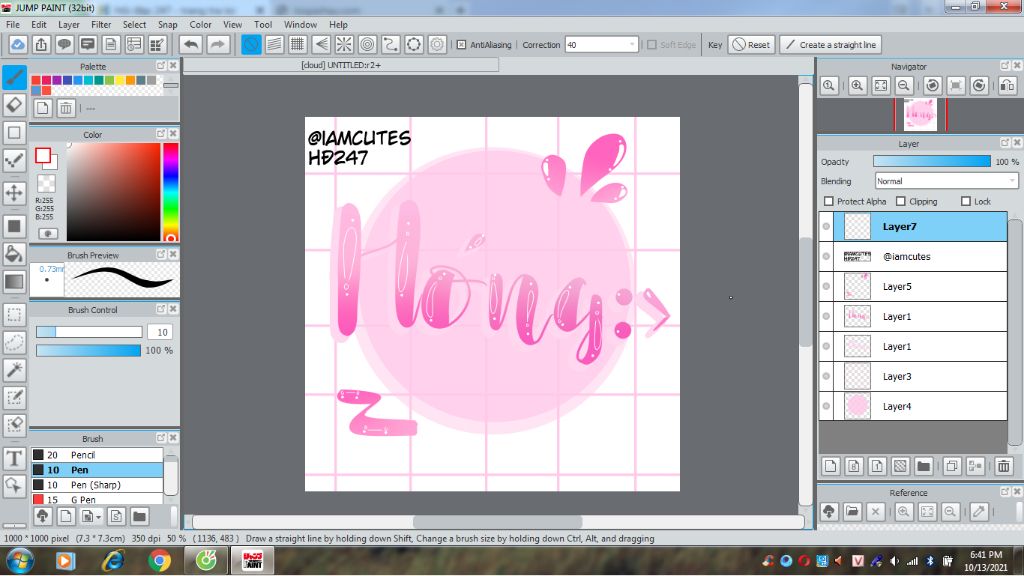Screen dimensions: 1024x576
Task: Select the Lasso selection tool
Action: [x=14, y=342]
